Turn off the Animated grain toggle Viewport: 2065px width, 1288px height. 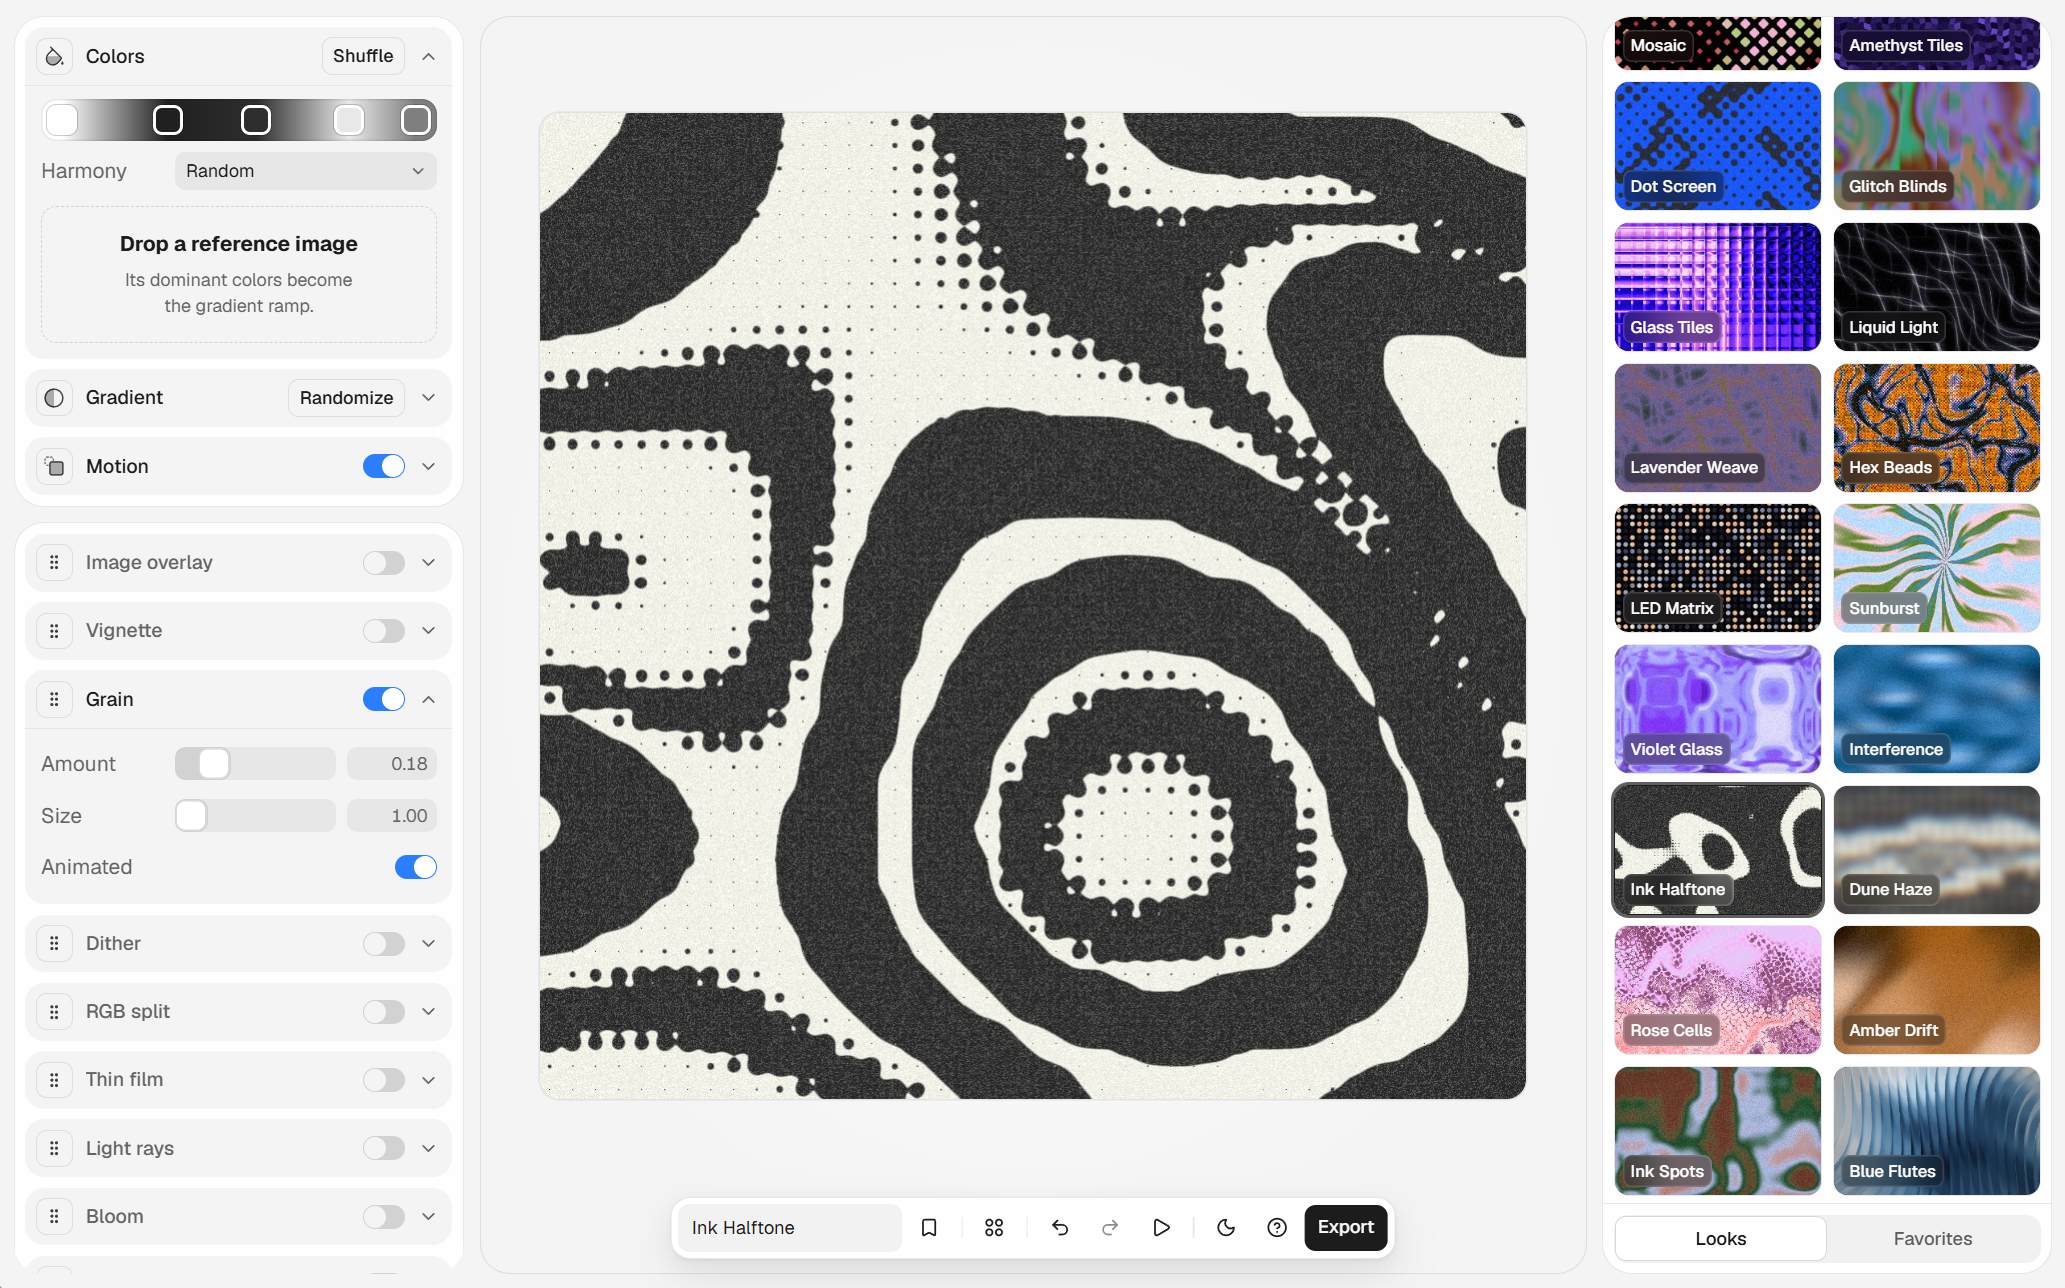416,867
